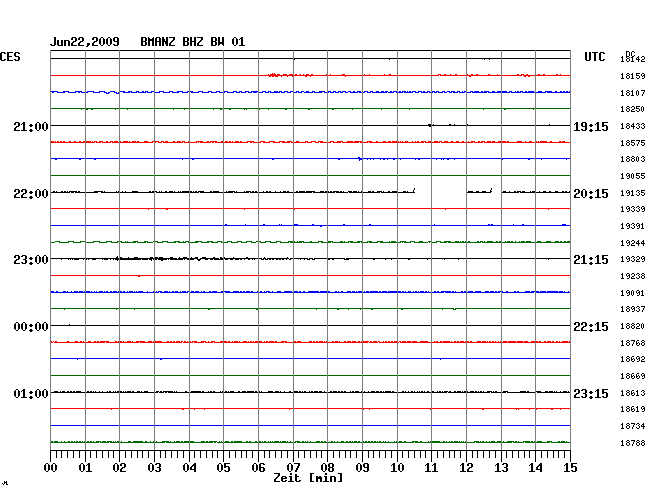This screenshot has width=650, height=494.
Task: Click the DC value 18820
Action: 633,326
